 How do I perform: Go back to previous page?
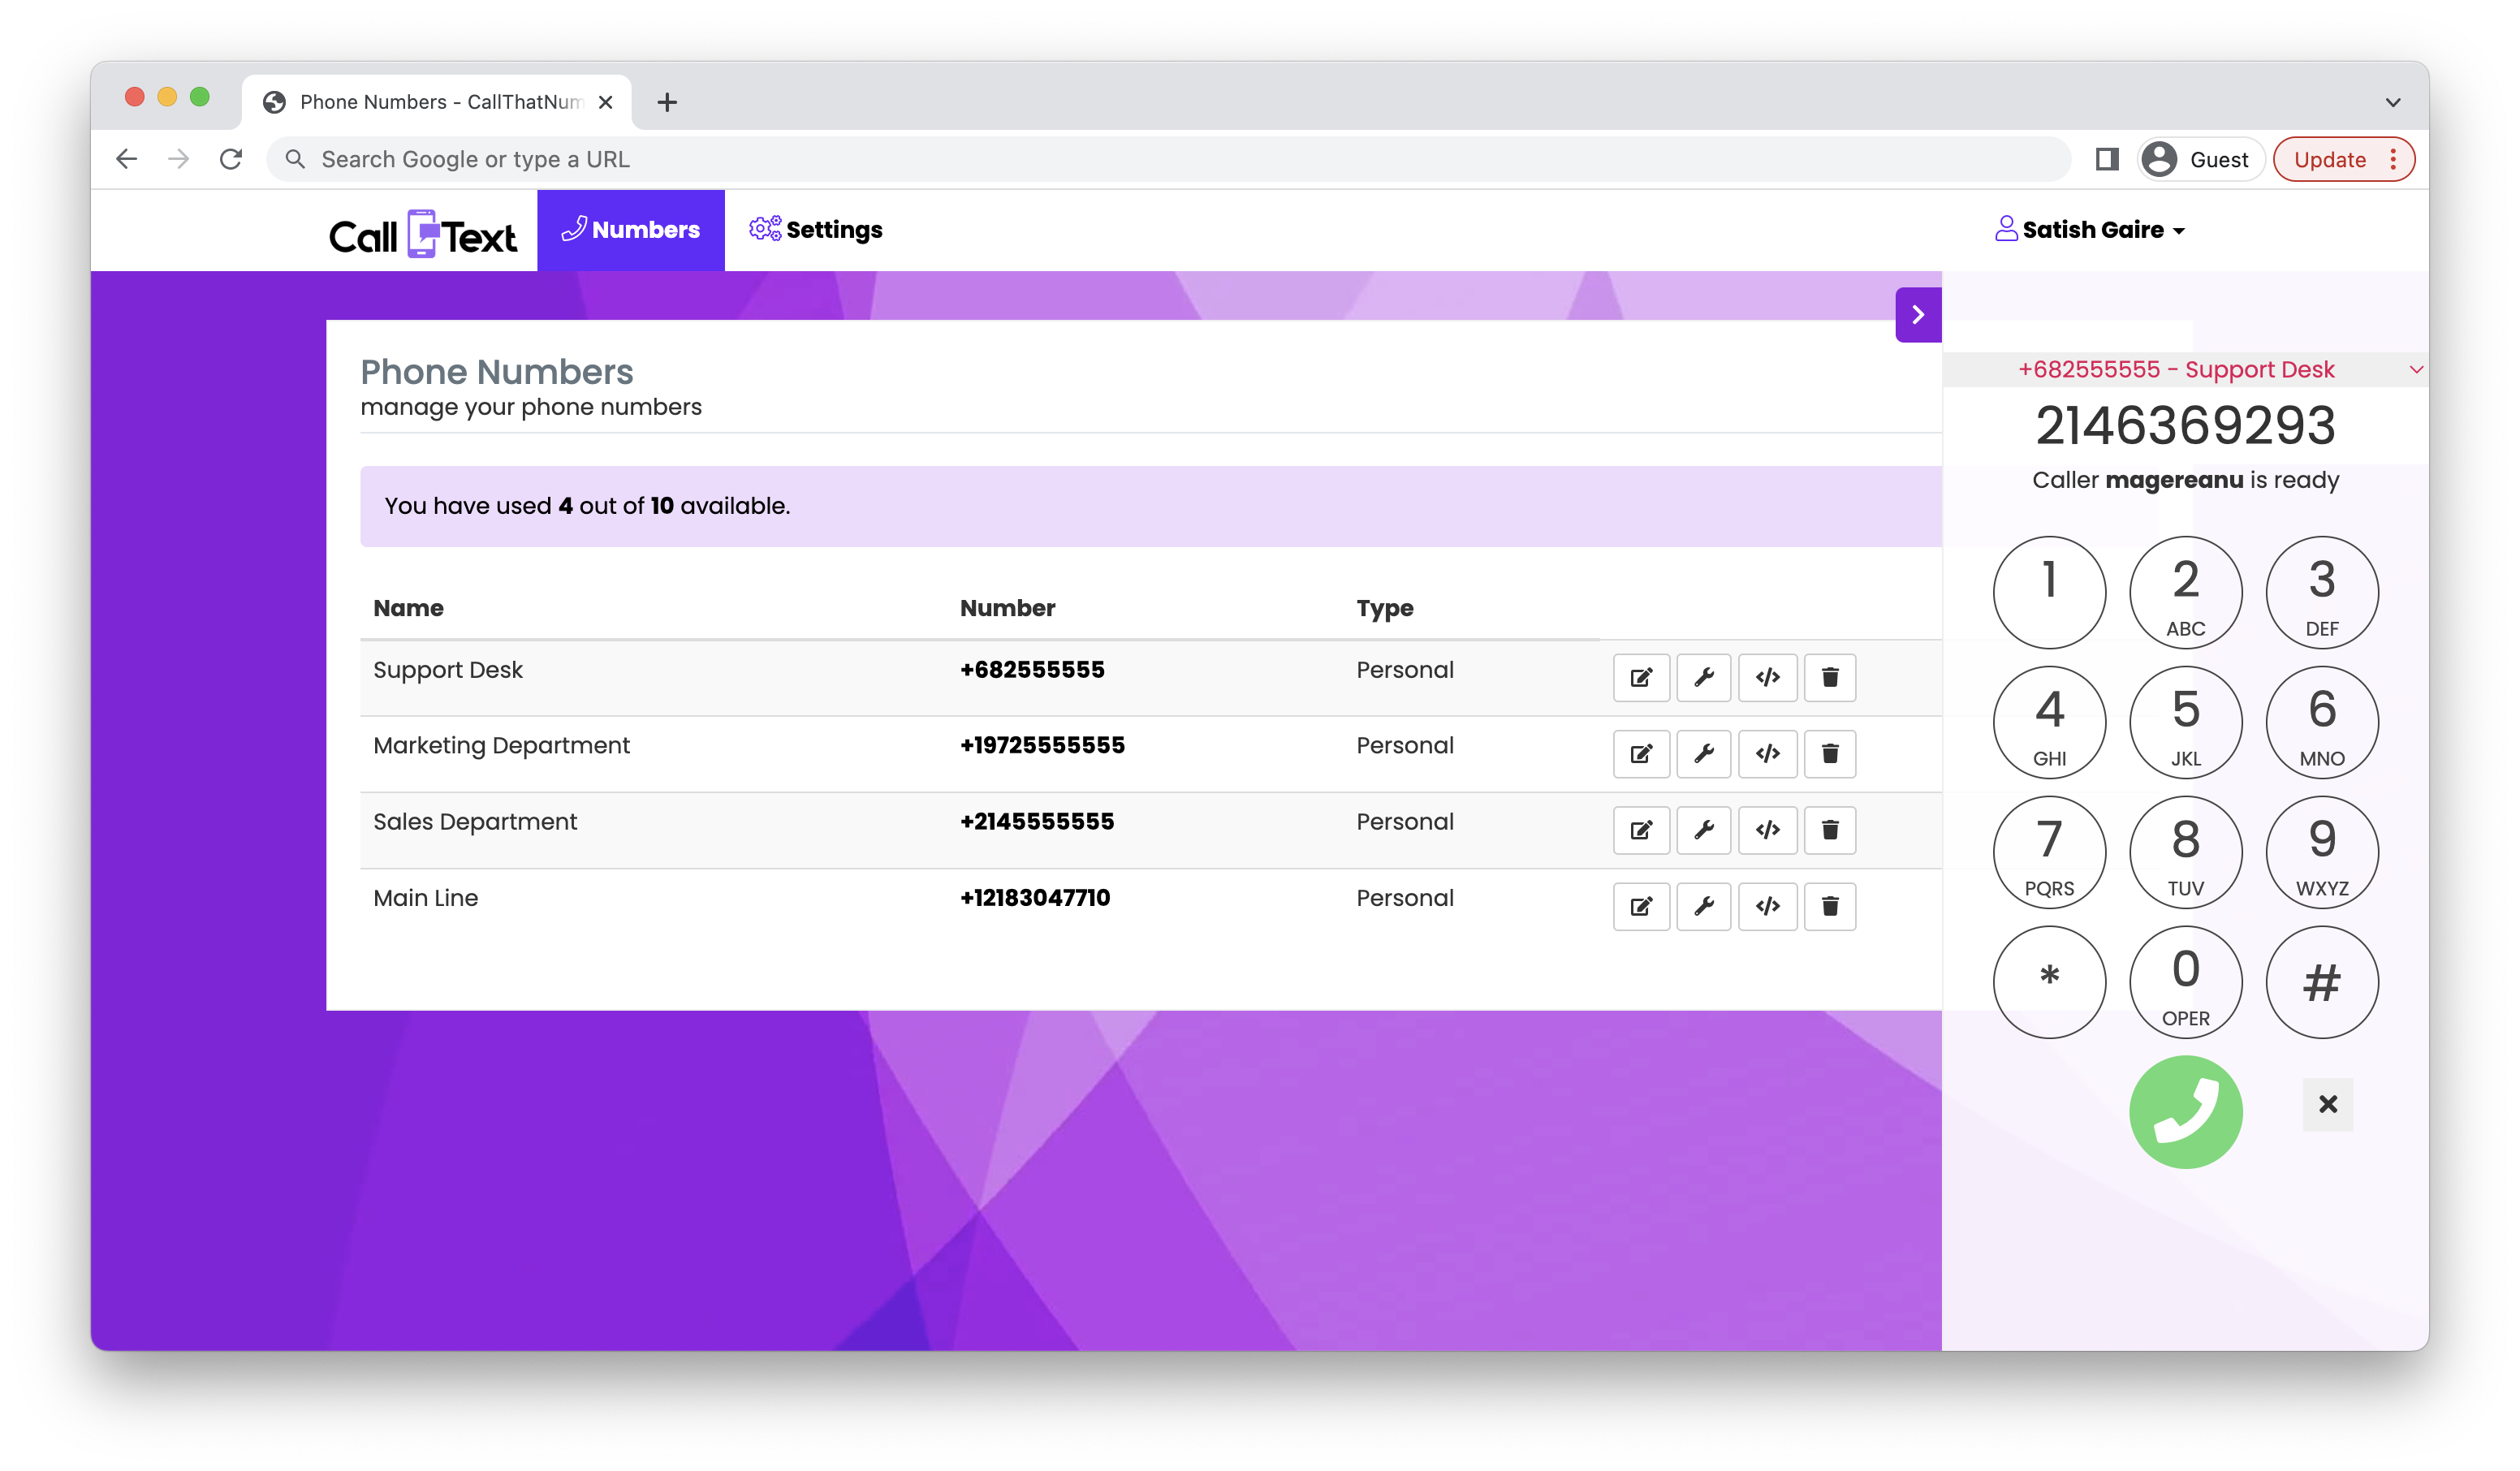127,160
